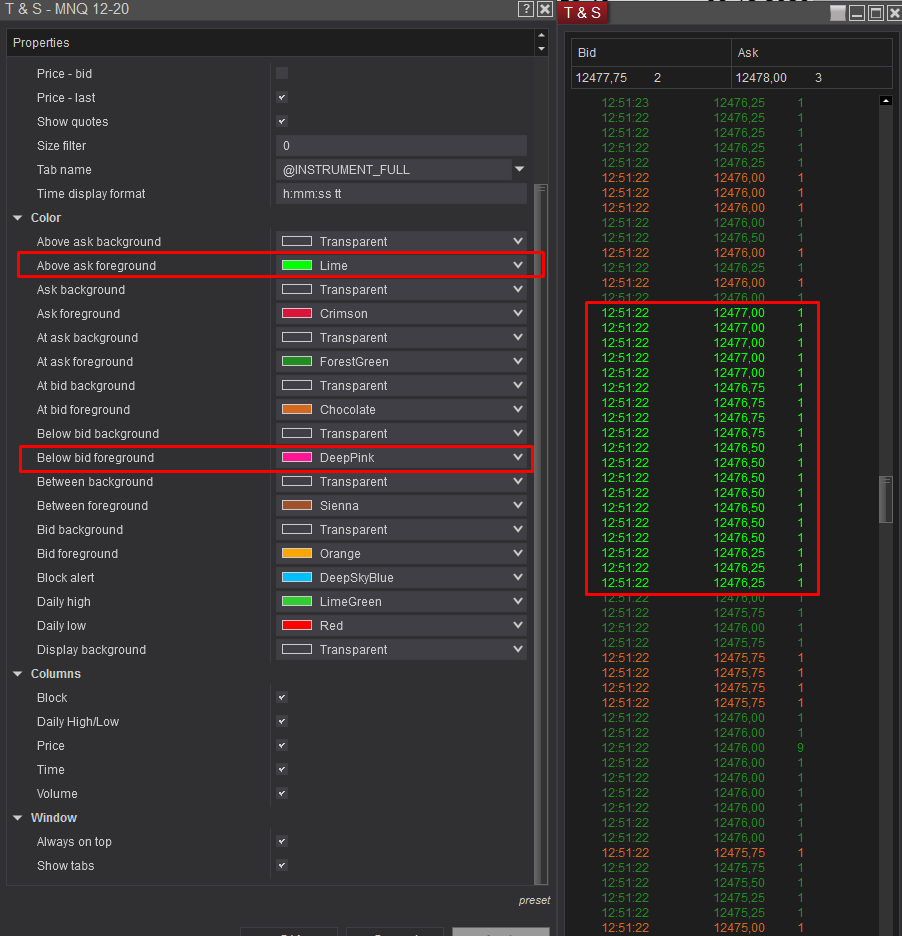Click the Ask column header
The image size is (902, 936).
pyautogui.click(x=812, y=53)
